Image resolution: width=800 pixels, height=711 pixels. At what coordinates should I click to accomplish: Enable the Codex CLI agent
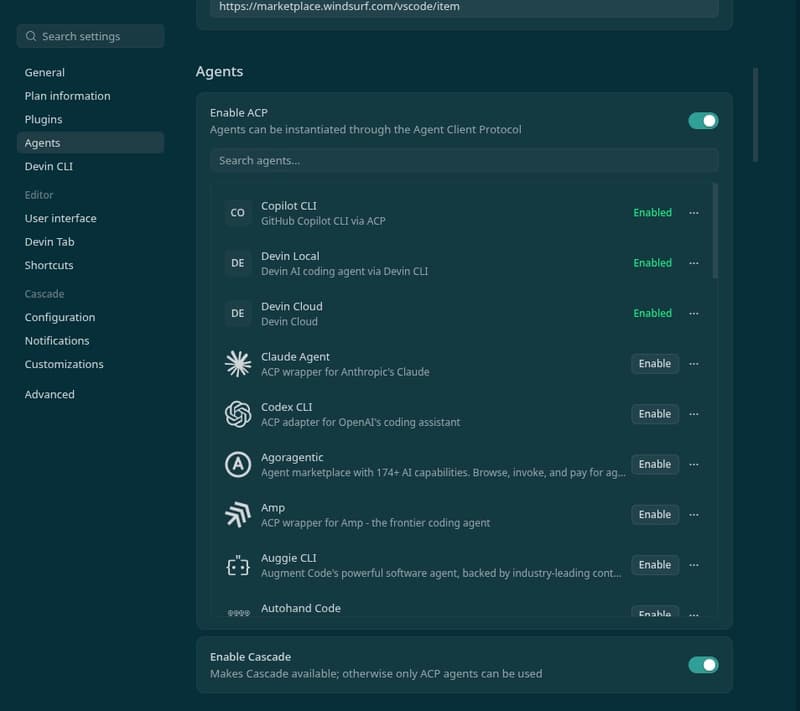tap(655, 414)
